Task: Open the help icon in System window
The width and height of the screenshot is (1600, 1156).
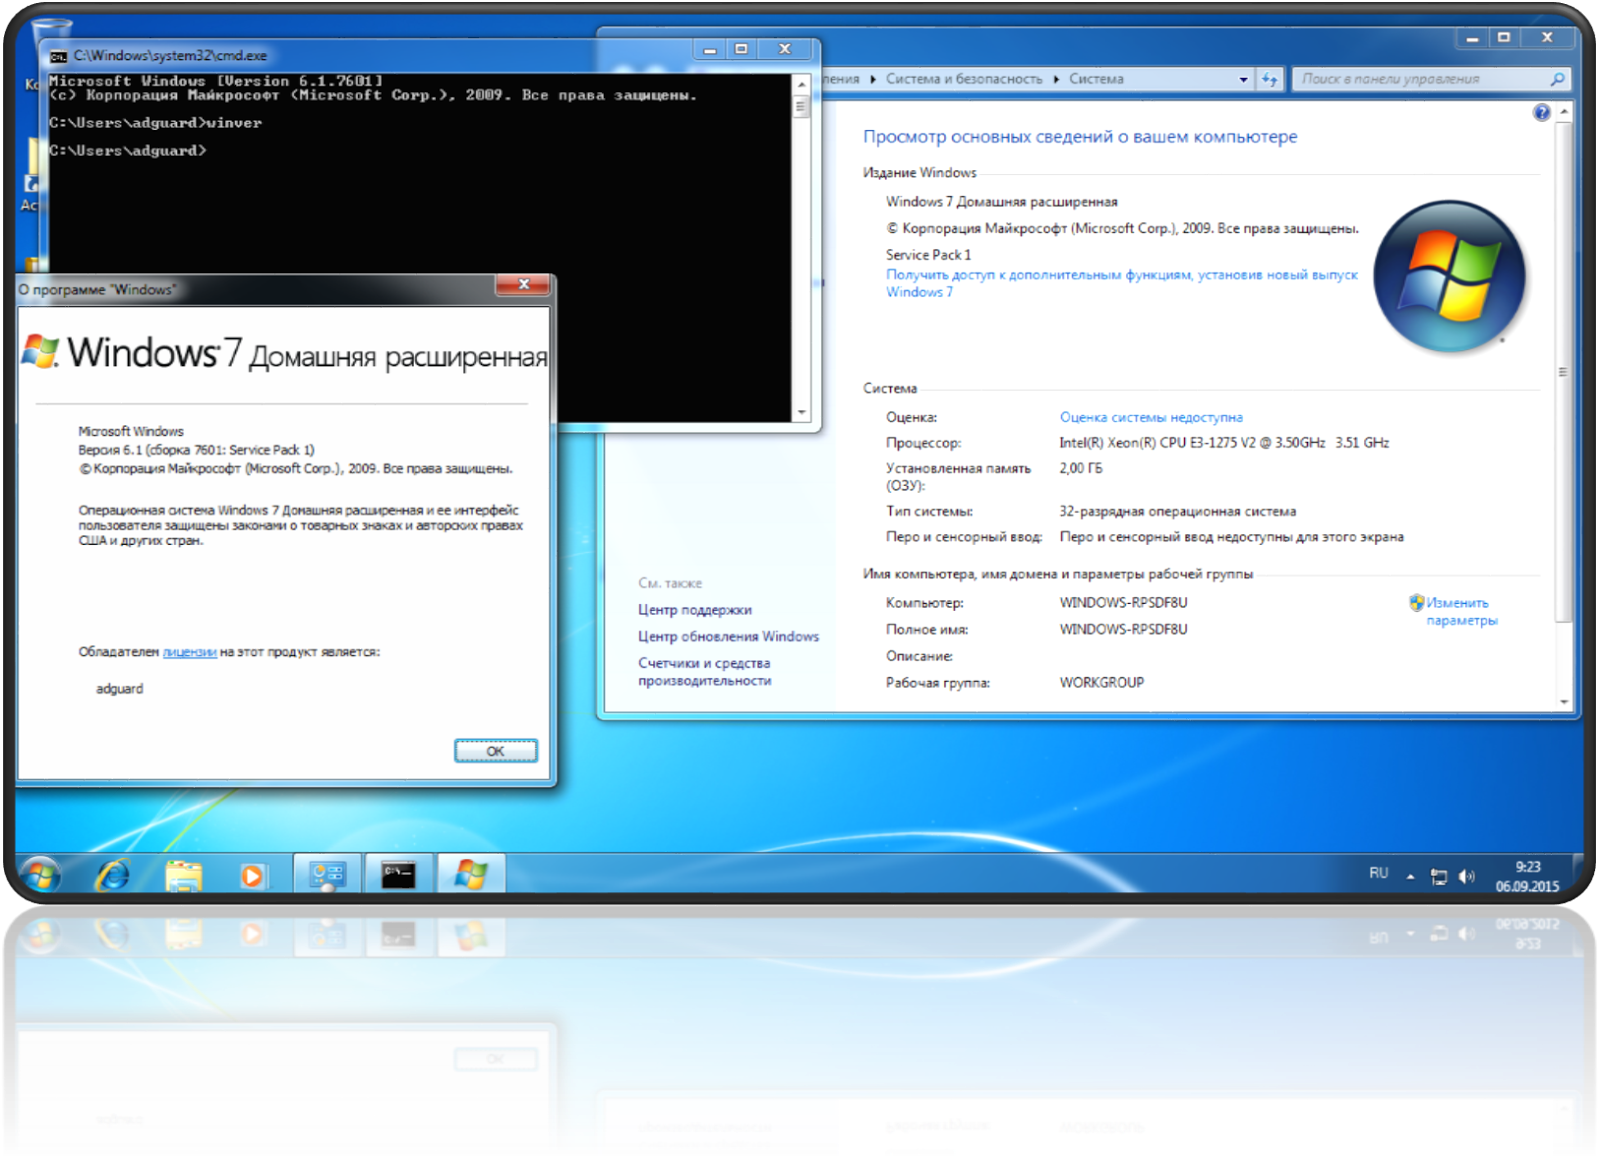Action: [1541, 113]
